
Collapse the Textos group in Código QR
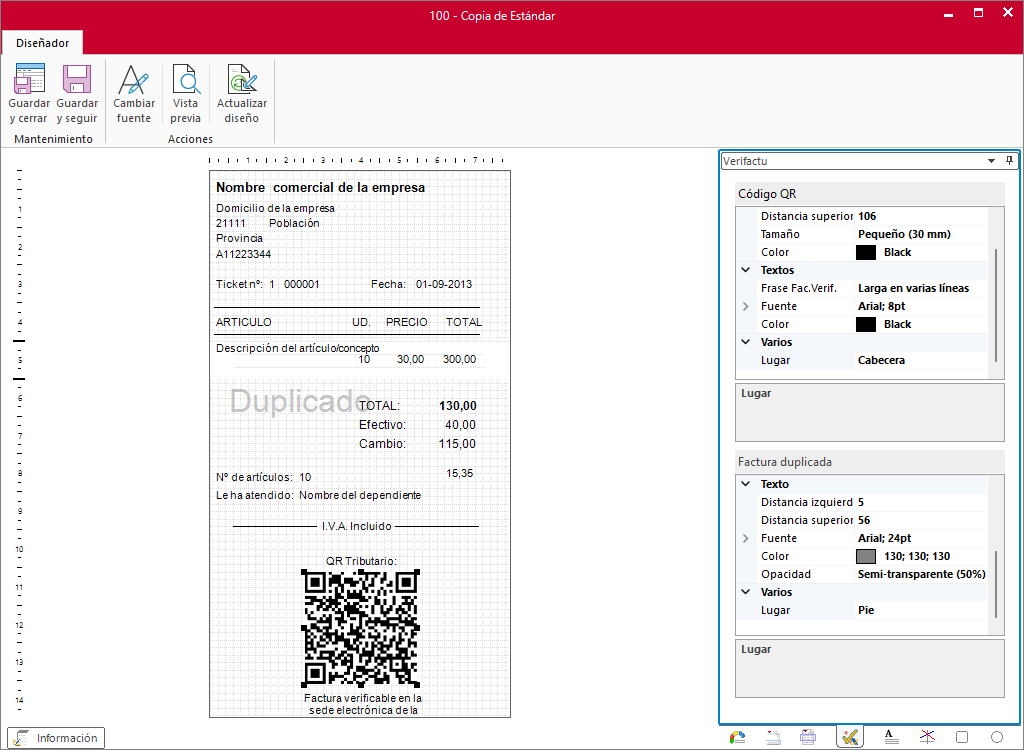[746, 270]
